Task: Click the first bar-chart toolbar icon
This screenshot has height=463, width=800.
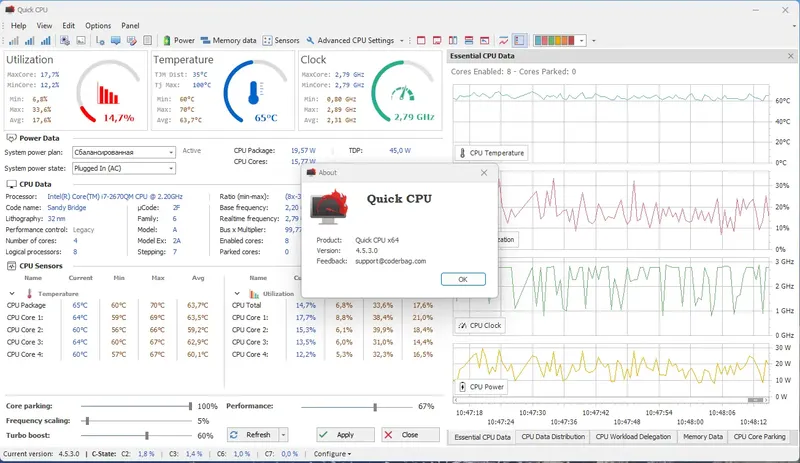Action: (14, 40)
